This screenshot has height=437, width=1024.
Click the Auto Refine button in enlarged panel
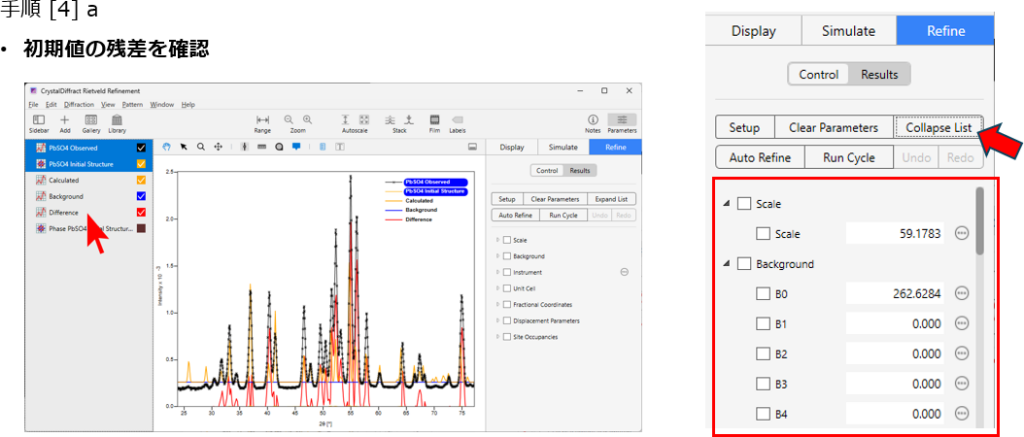(x=761, y=157)
